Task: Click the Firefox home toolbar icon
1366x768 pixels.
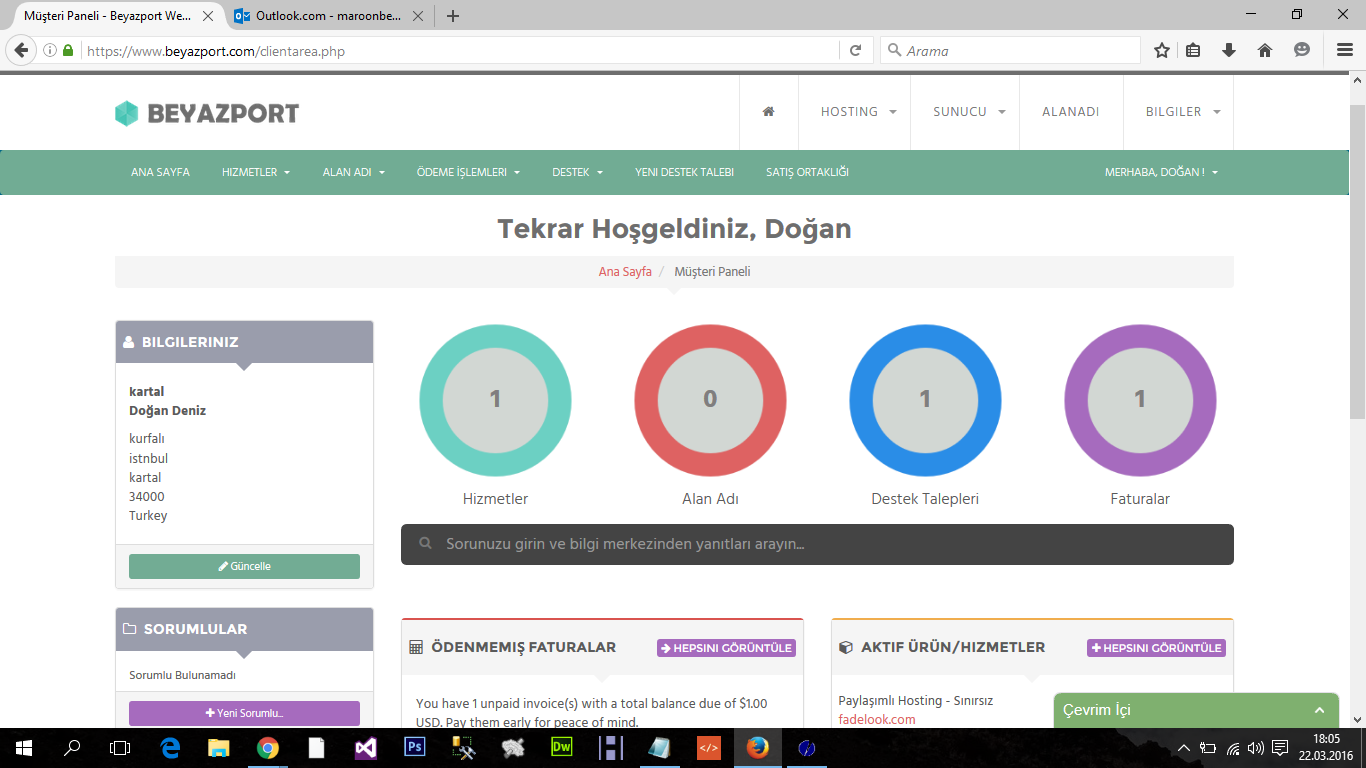Action: 1265,50
